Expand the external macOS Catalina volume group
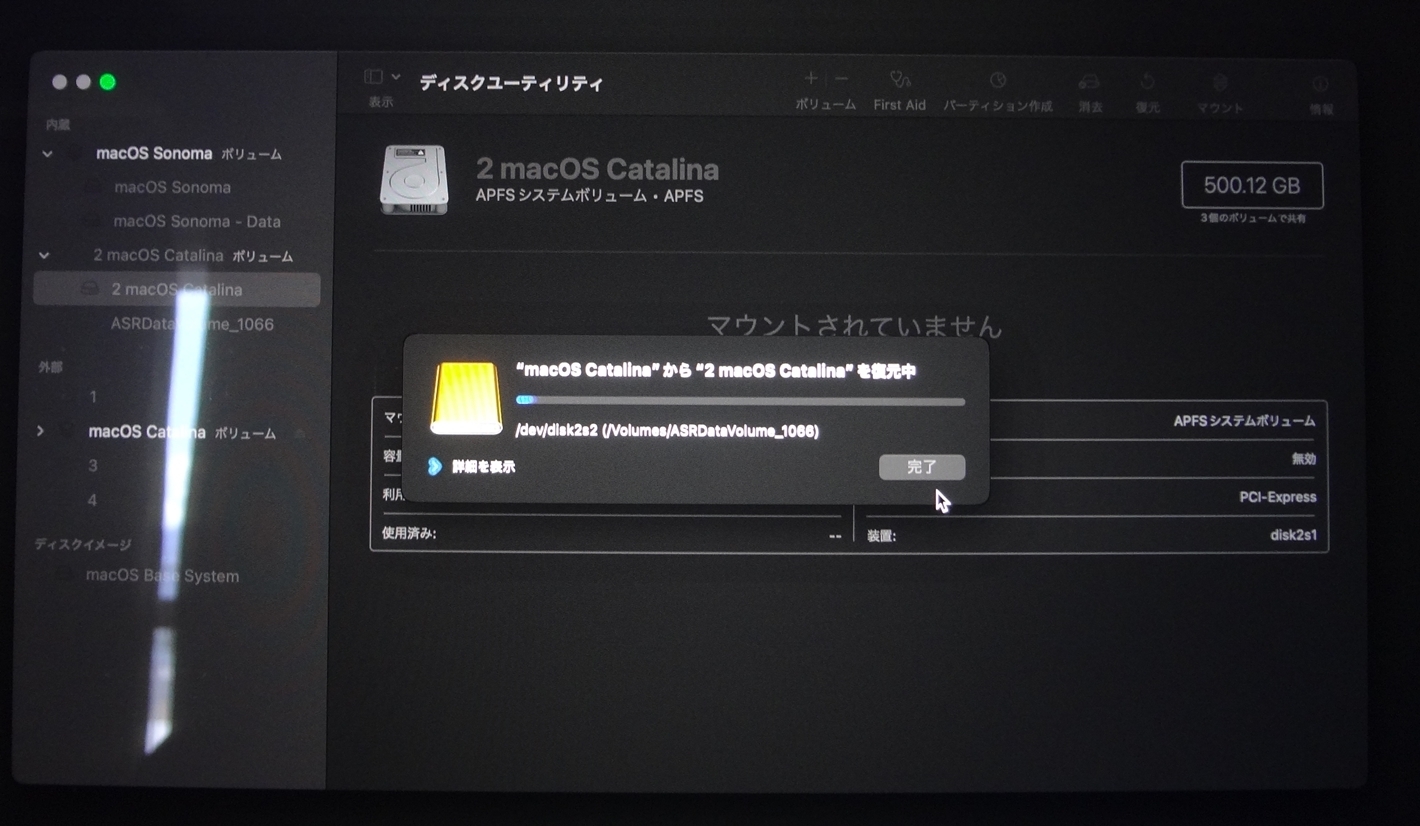This screenshot has height=826, width=1420. point(40,432)
